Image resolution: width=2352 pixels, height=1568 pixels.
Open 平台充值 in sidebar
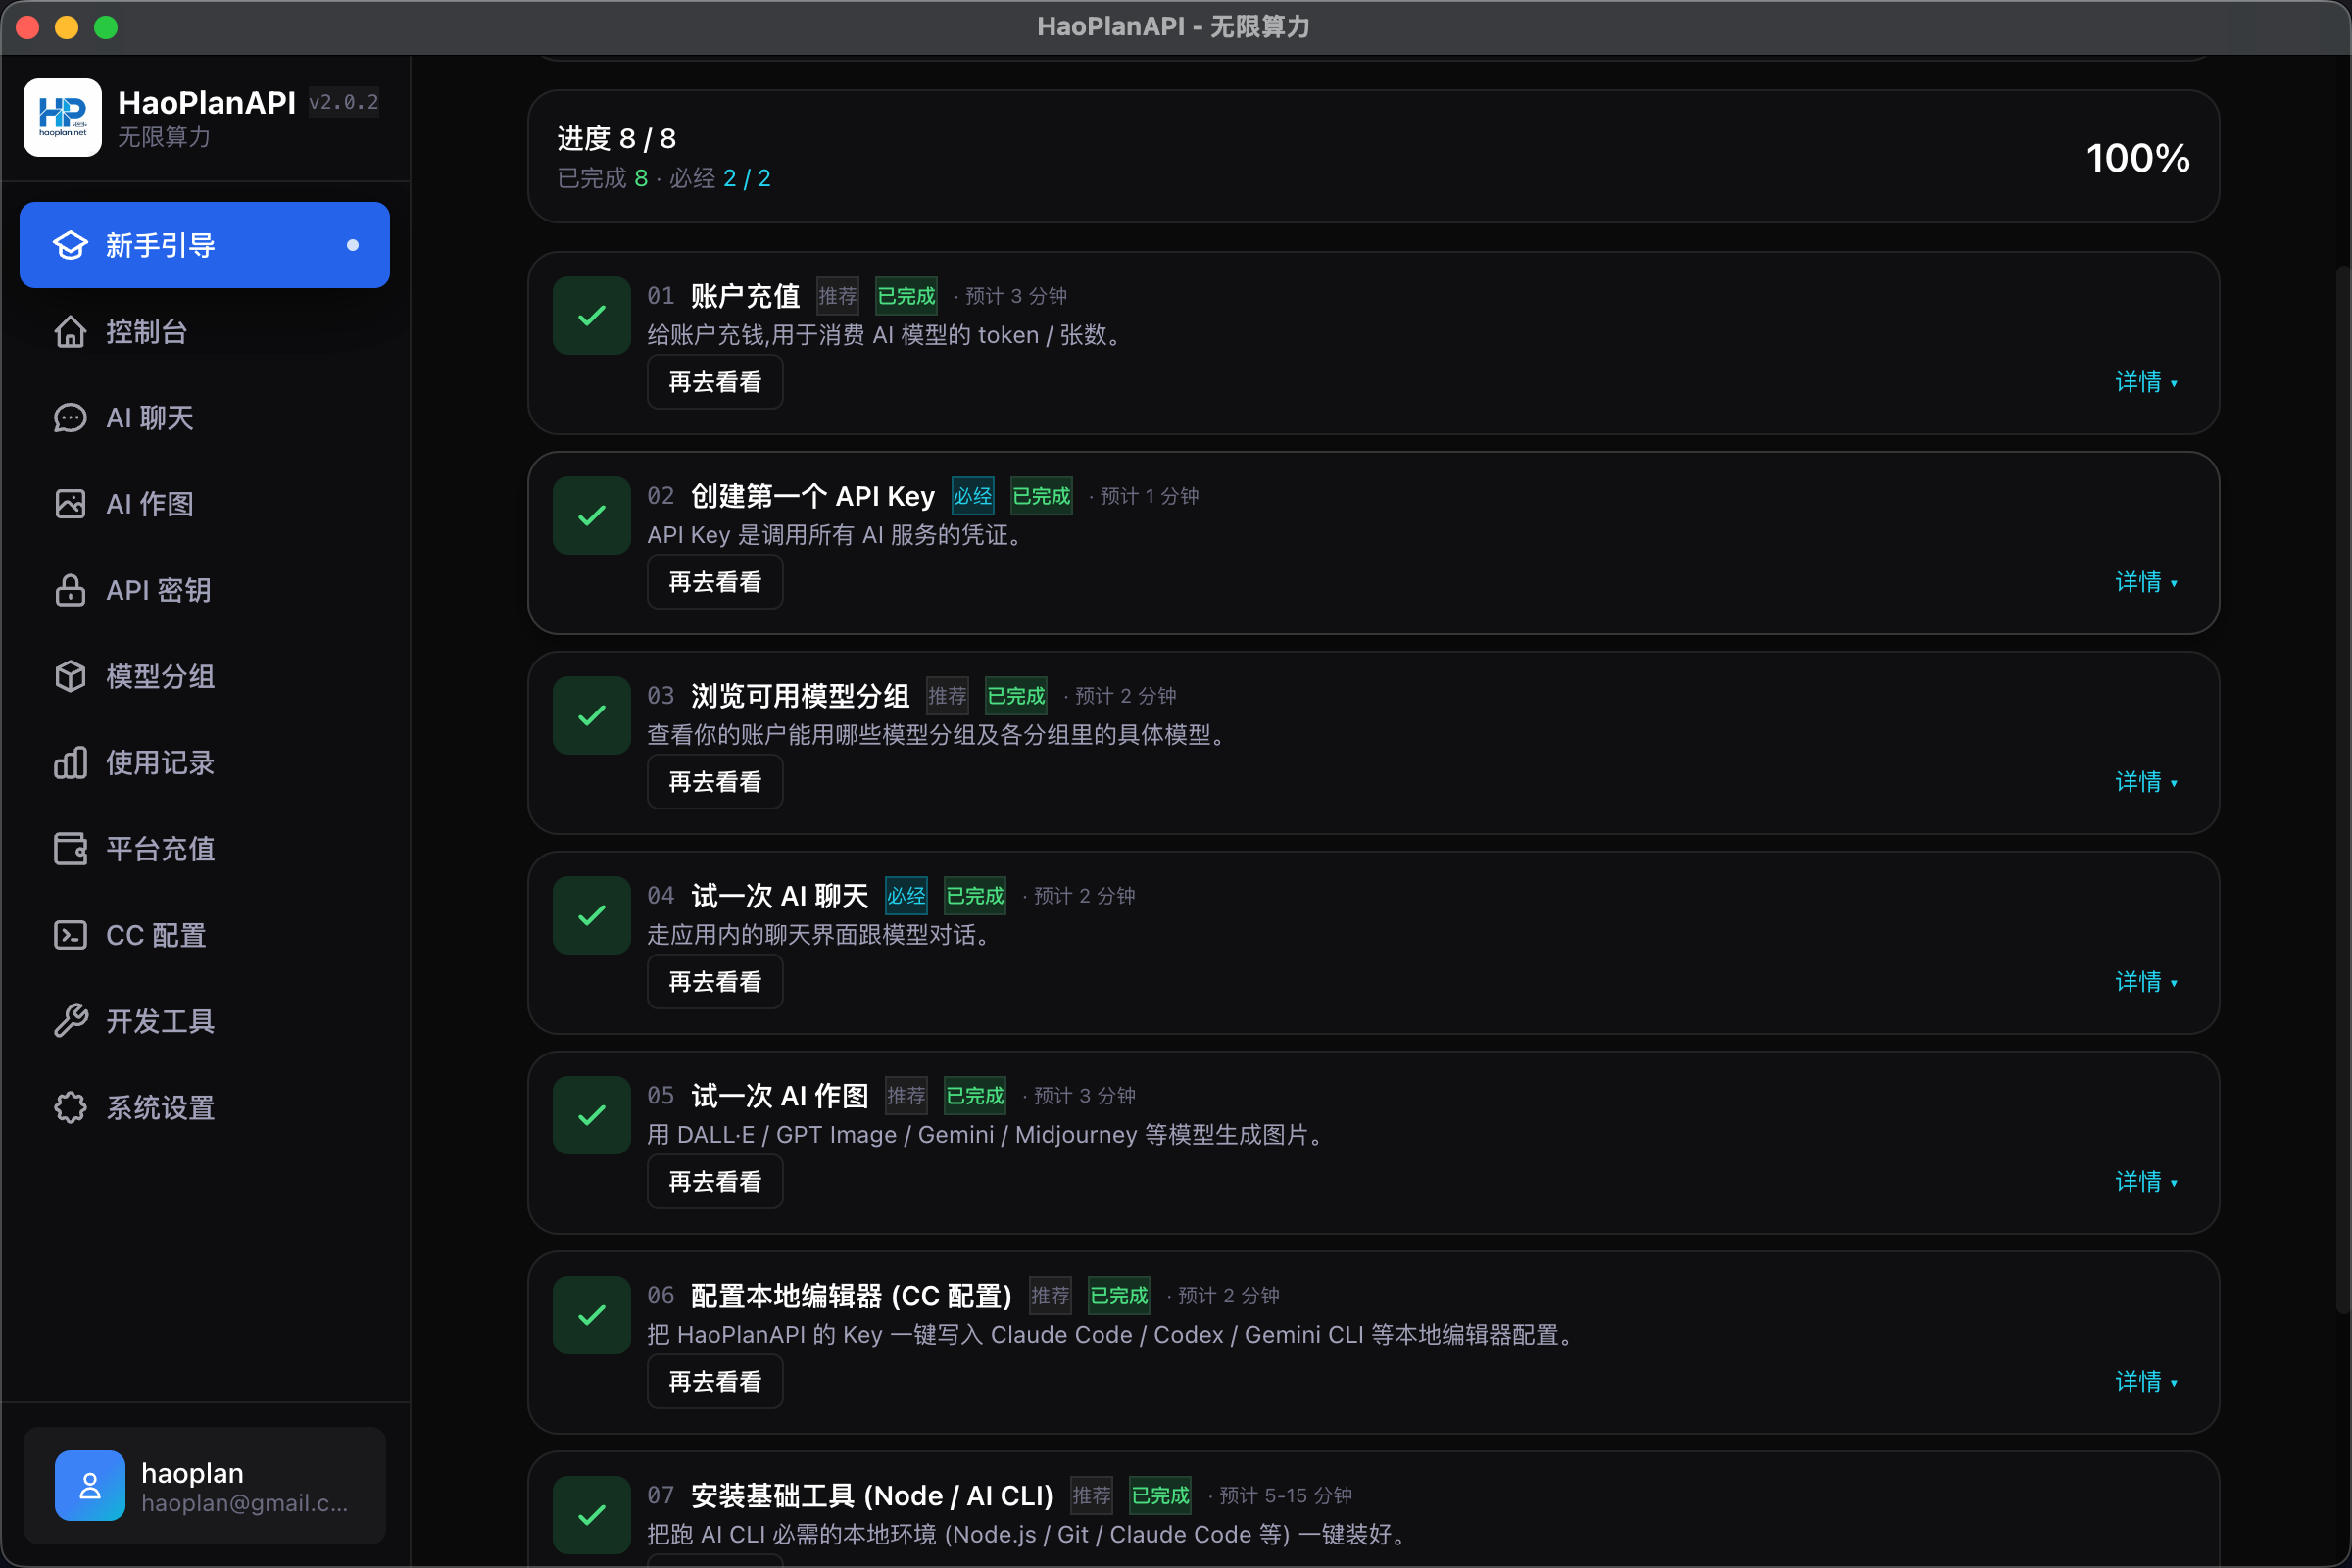[205, 849]
